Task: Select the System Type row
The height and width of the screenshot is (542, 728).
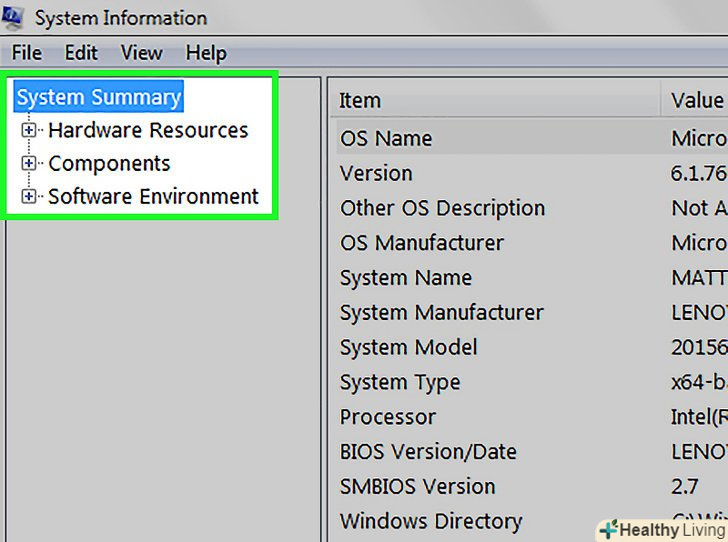Action: [x=532, y=382]
